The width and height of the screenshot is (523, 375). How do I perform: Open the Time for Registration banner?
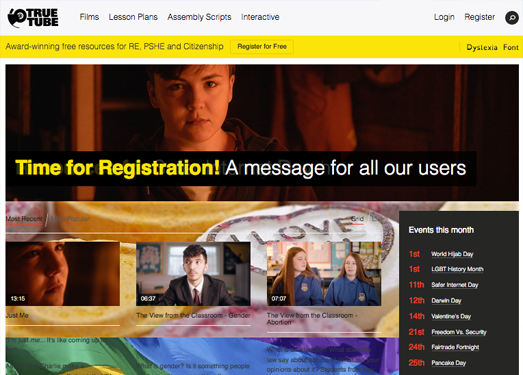240,168
